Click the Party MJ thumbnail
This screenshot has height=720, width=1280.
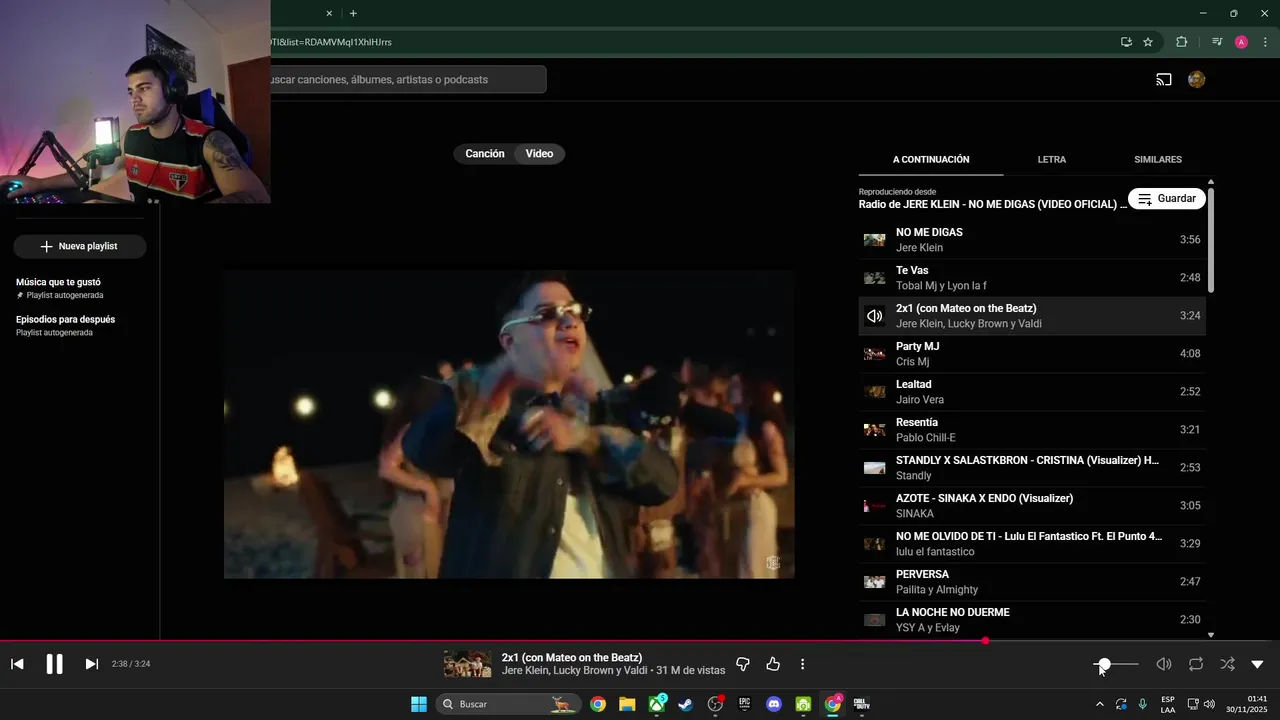(x=875, y=354)
